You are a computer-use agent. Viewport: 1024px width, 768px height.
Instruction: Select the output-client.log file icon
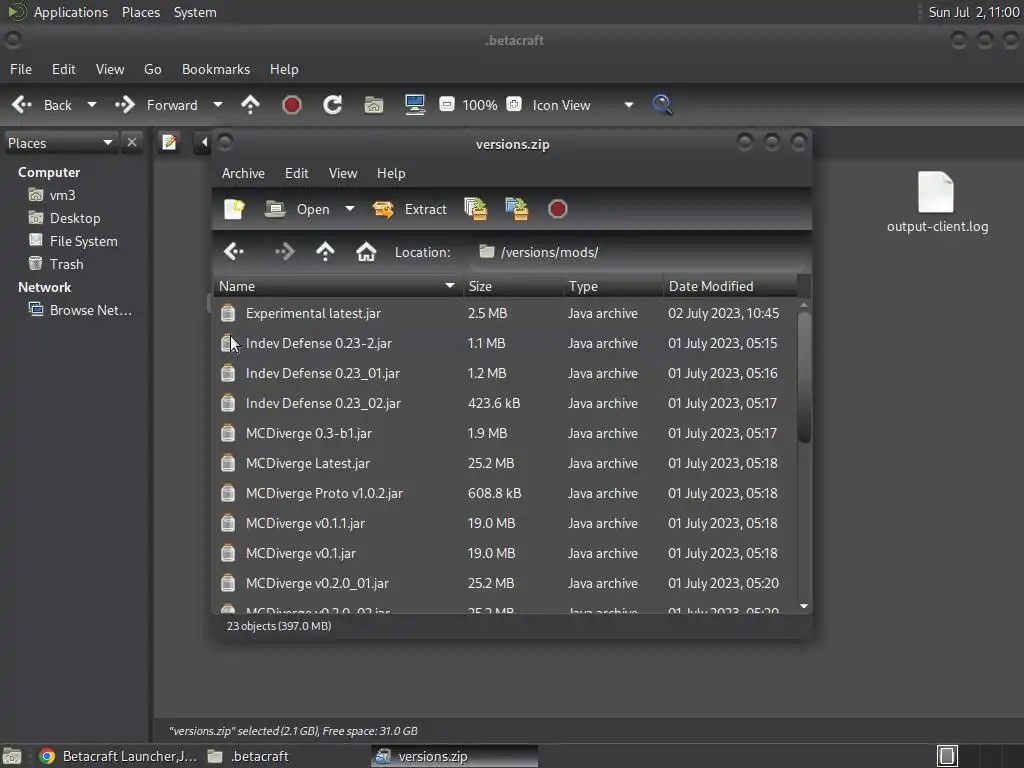click(936, 192)
